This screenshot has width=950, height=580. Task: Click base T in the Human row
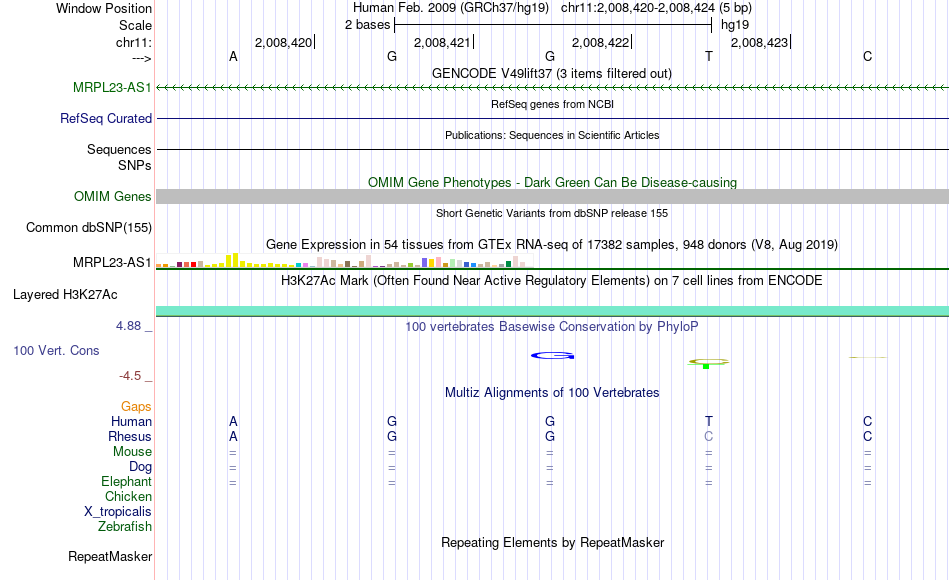(709, 421)
